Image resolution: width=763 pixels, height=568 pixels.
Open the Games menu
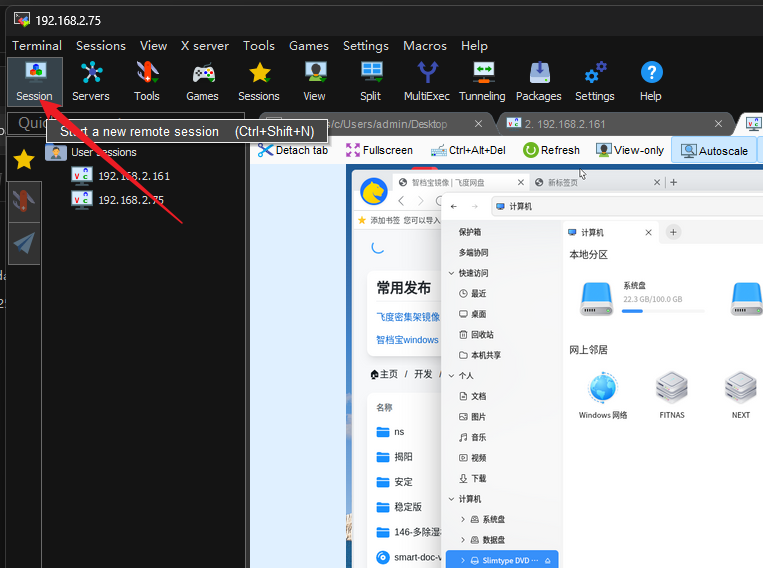[309, 46]
